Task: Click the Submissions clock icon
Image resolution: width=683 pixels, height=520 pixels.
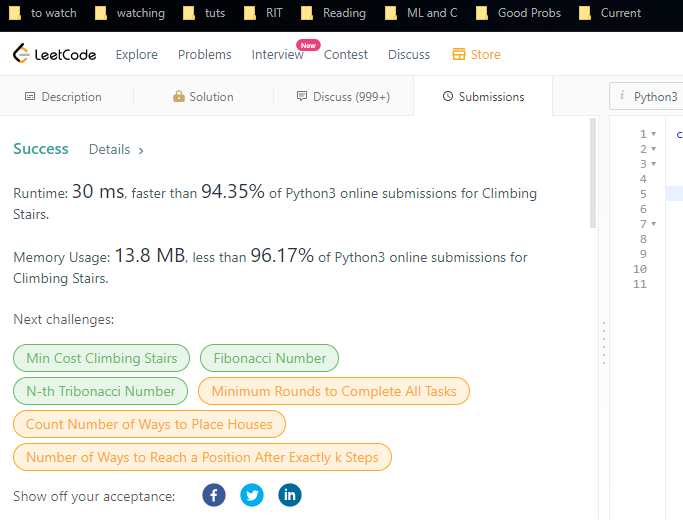Action: coord(448,96)
